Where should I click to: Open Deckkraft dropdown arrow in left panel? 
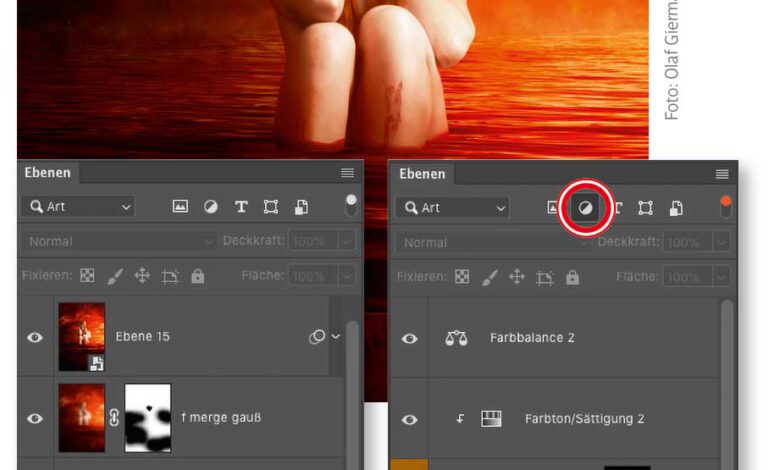point(347,241)
